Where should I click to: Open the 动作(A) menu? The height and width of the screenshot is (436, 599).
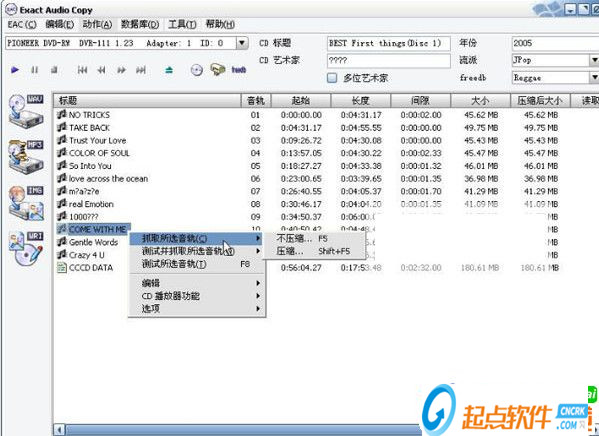tap(97, 25)
